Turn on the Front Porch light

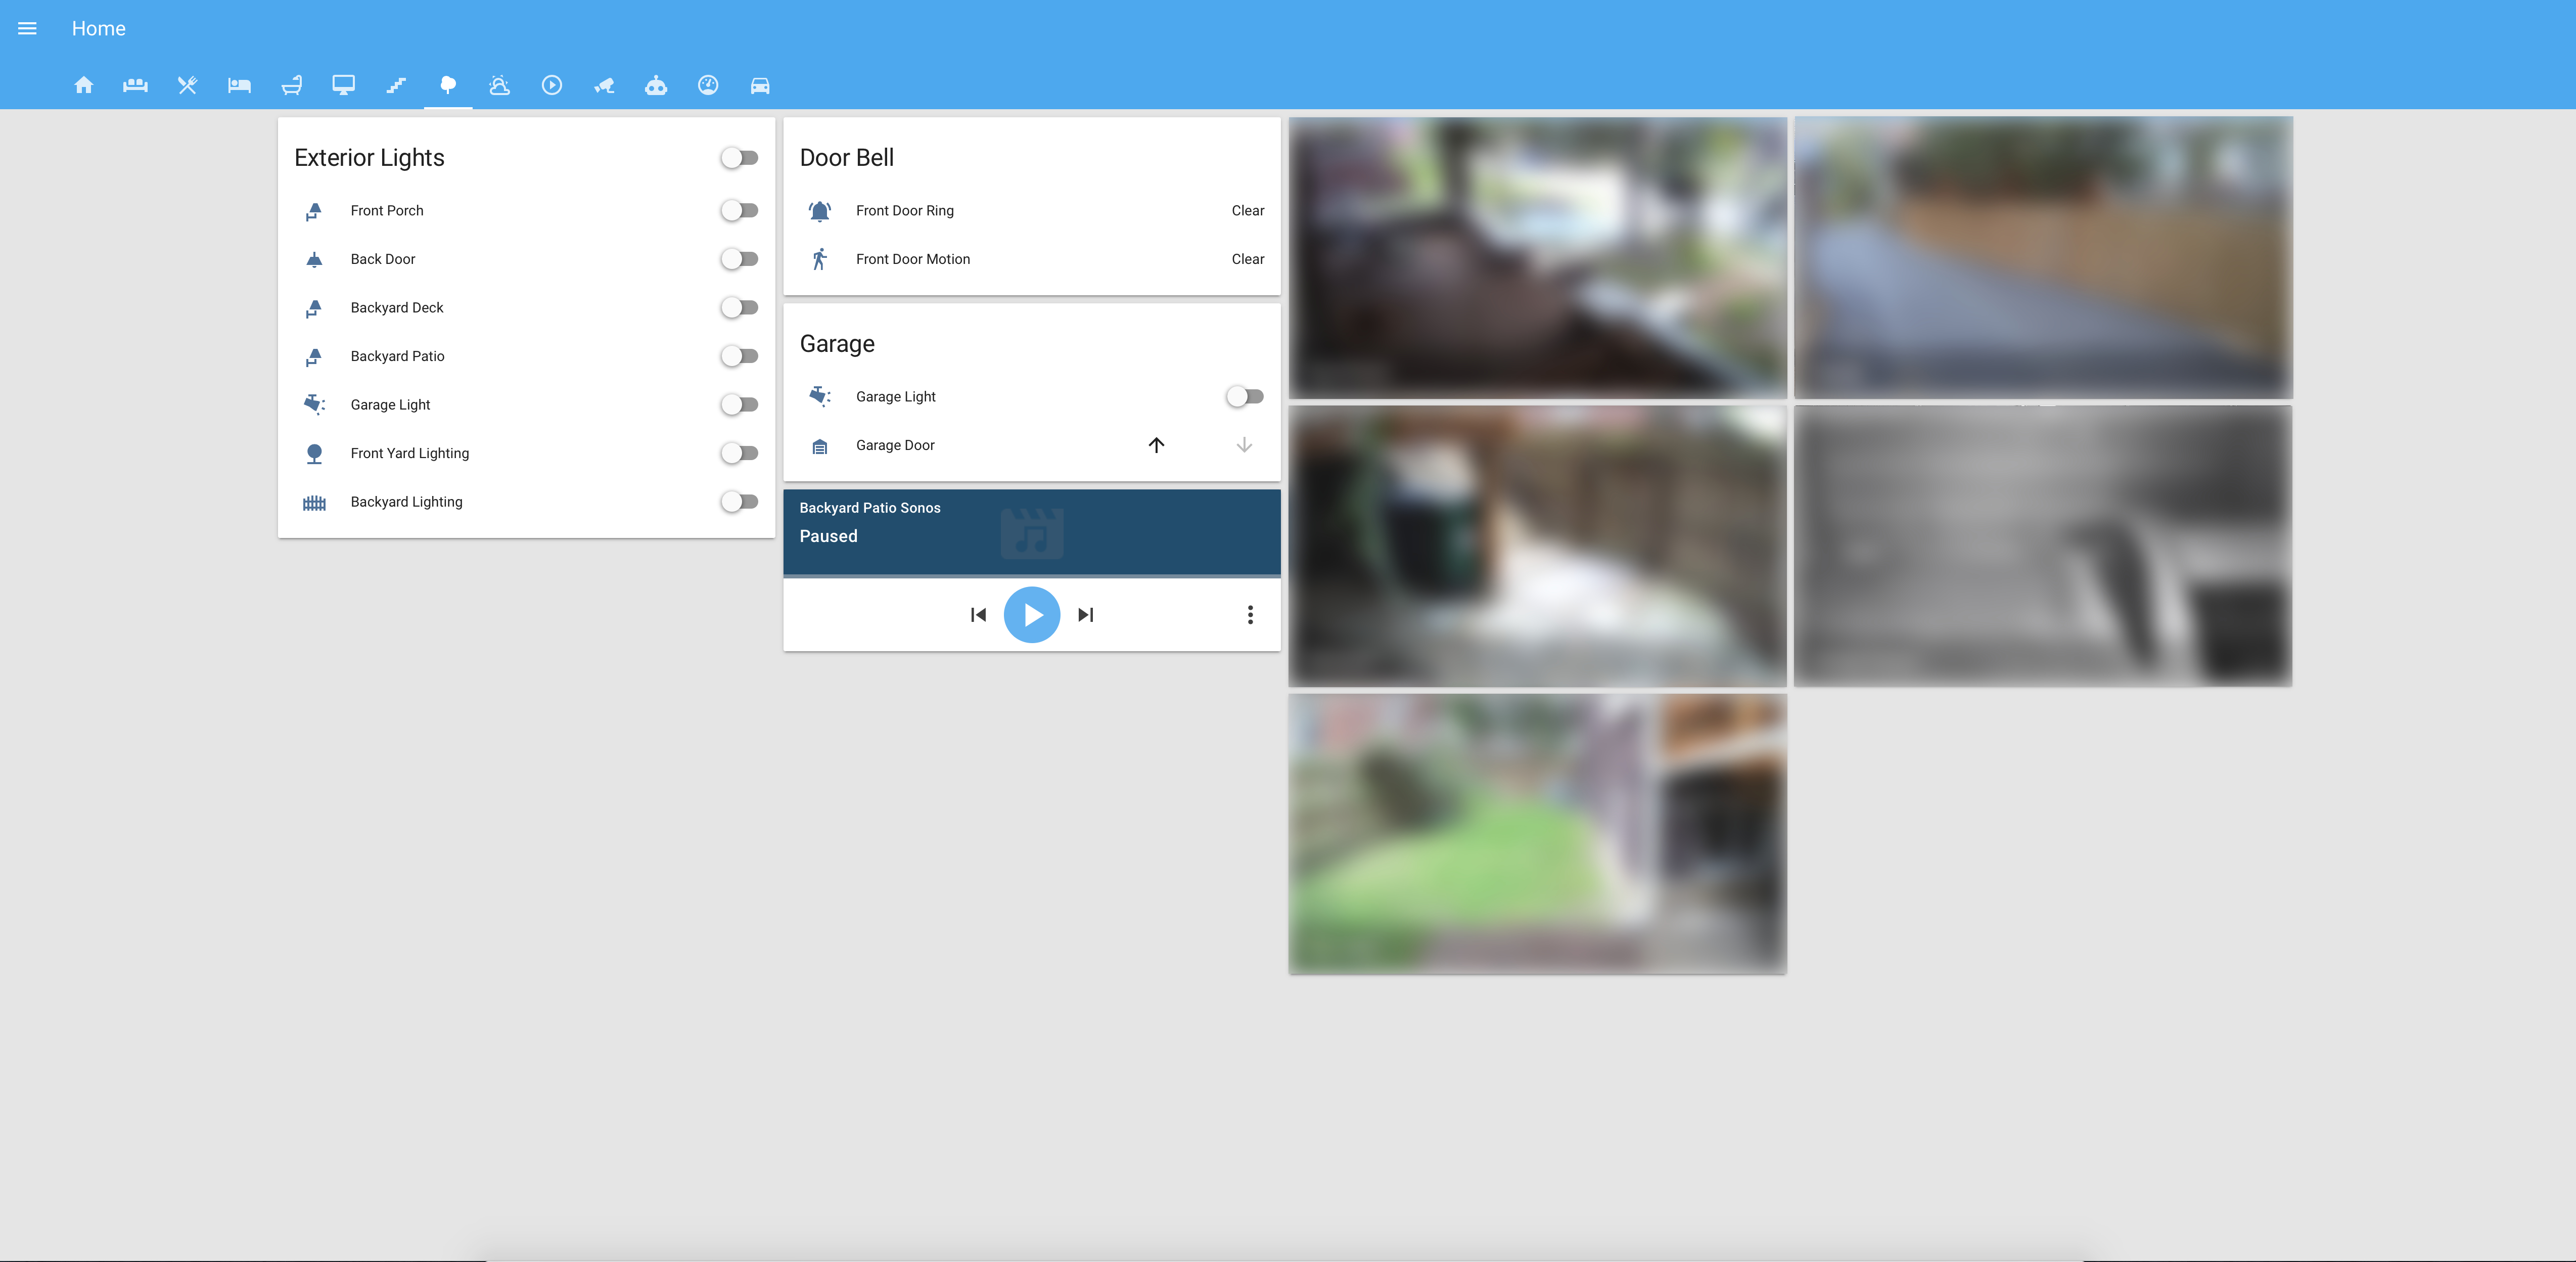[739, 210]
